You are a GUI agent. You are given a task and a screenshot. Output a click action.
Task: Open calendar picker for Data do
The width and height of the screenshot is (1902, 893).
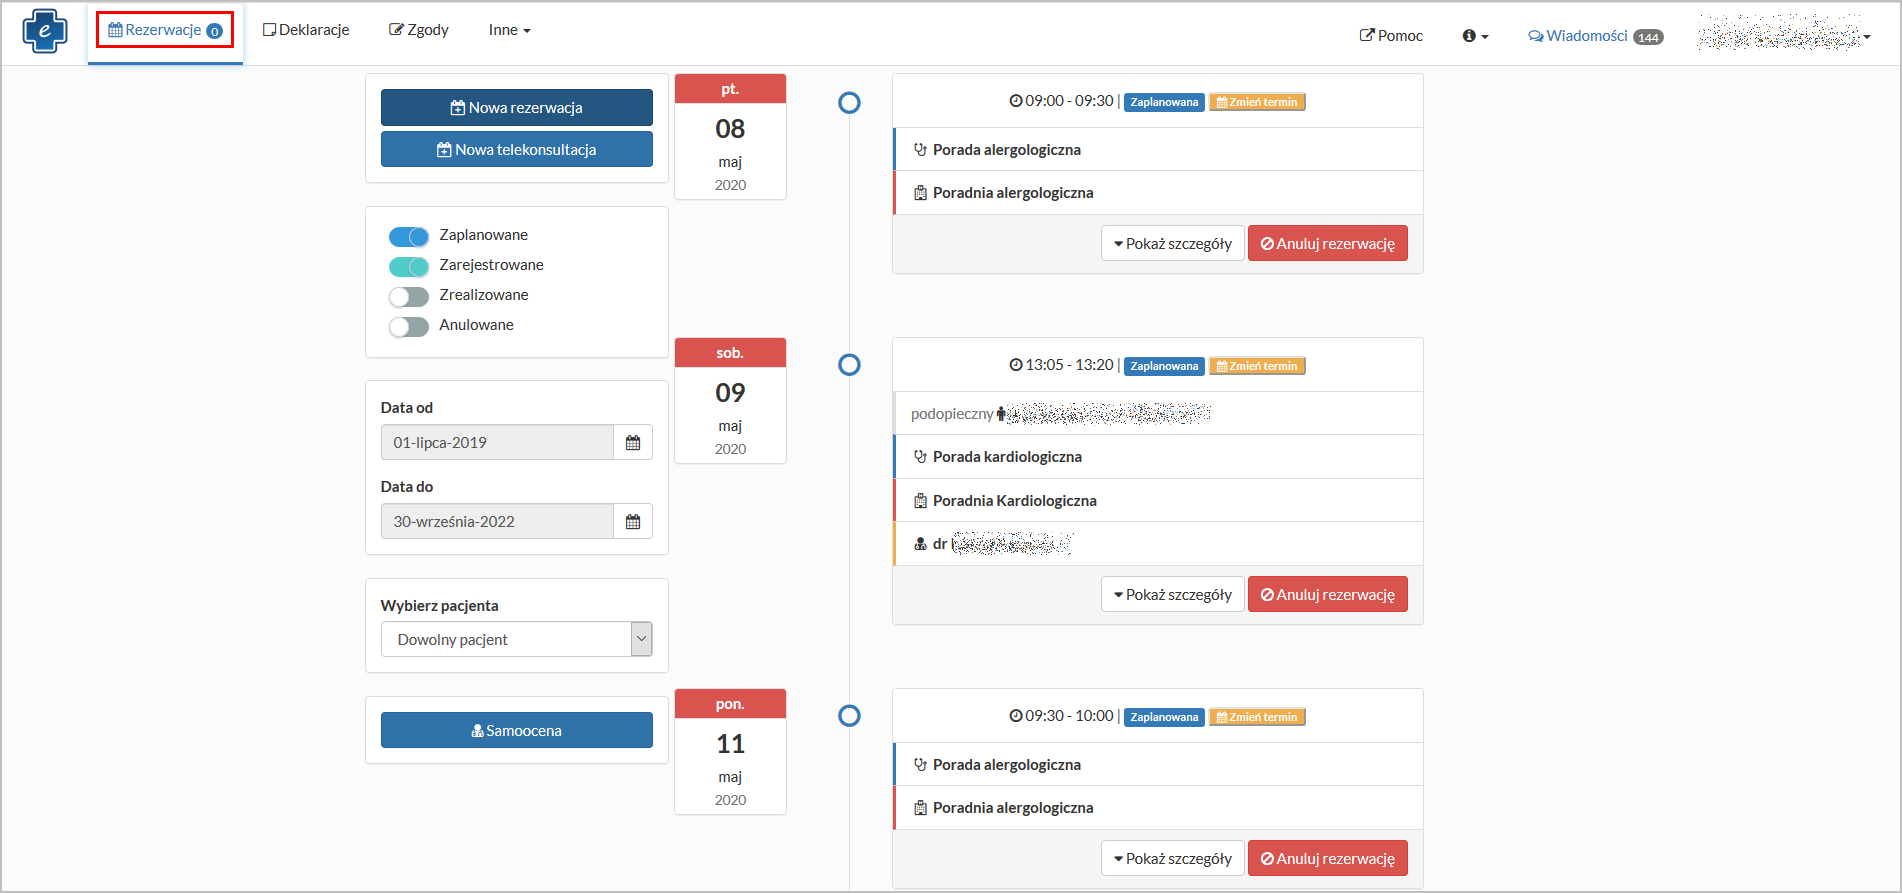pos(632,522)
